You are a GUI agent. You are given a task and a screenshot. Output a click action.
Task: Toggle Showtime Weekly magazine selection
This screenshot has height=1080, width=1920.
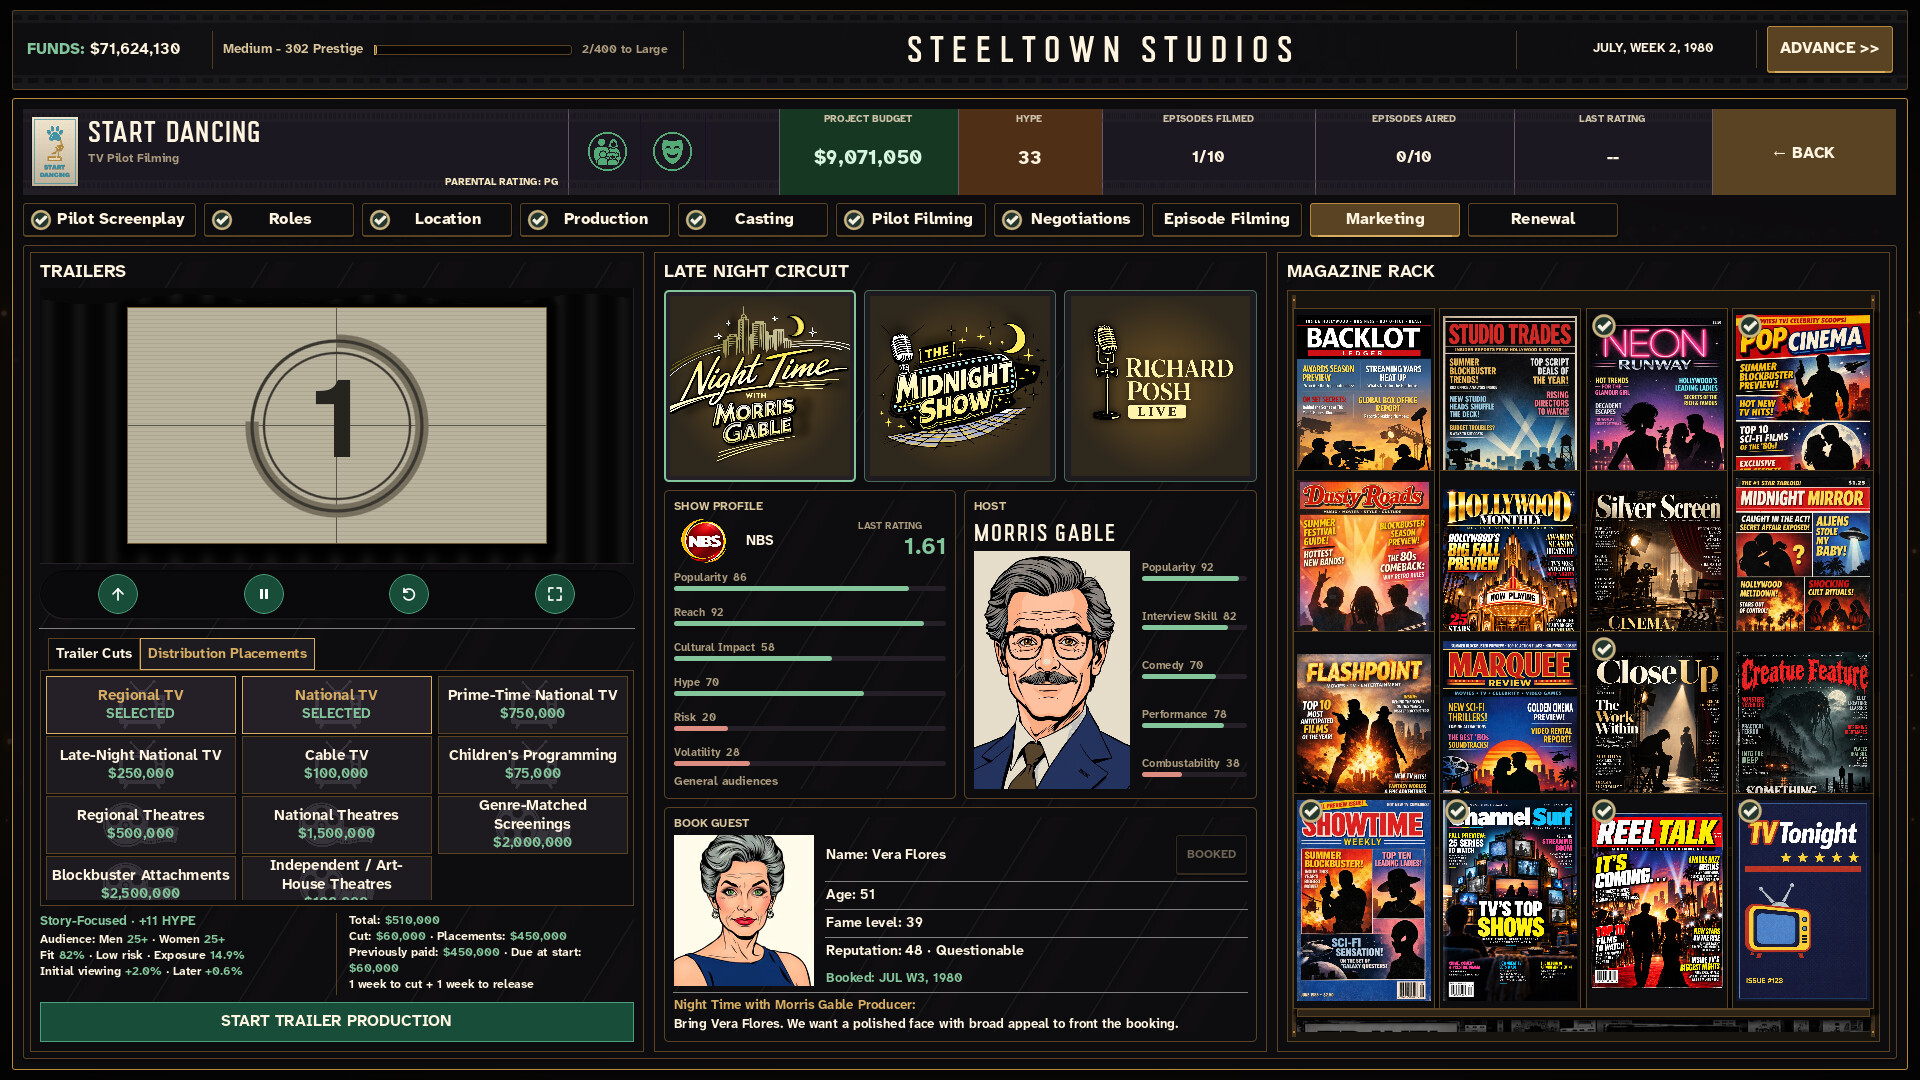[x=1364, y=900]
